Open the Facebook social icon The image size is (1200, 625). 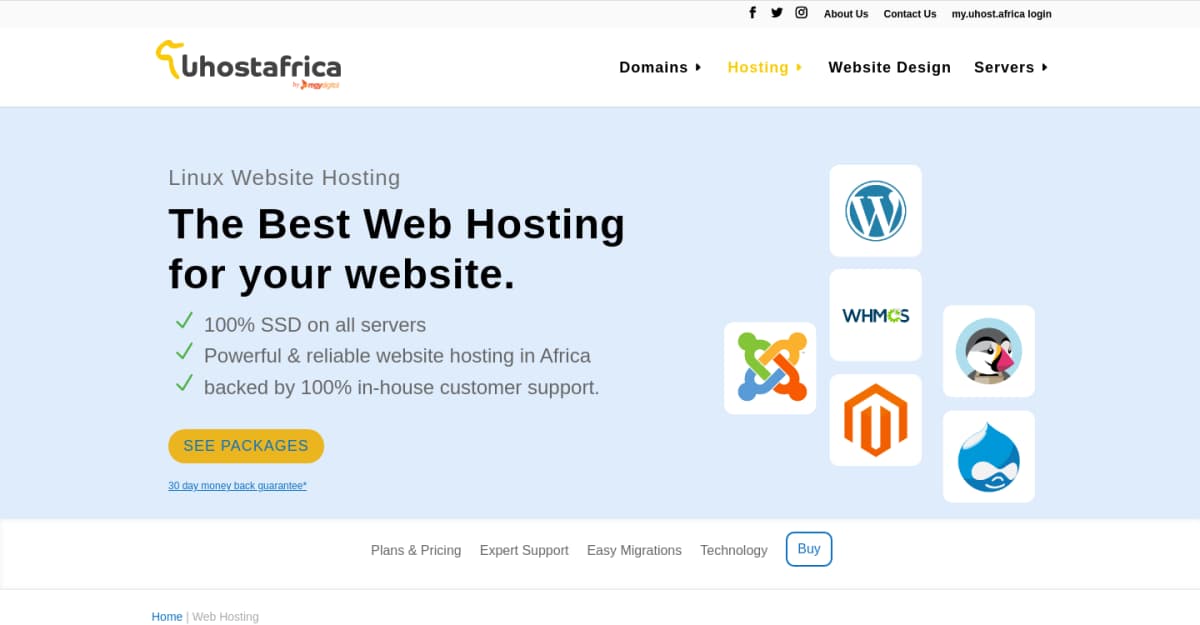coord(753,13)
